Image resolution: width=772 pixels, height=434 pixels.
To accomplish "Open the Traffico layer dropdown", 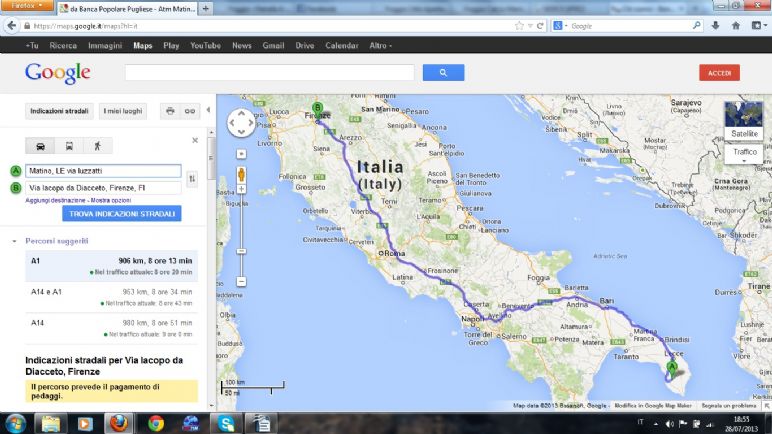I will (744, 154).
